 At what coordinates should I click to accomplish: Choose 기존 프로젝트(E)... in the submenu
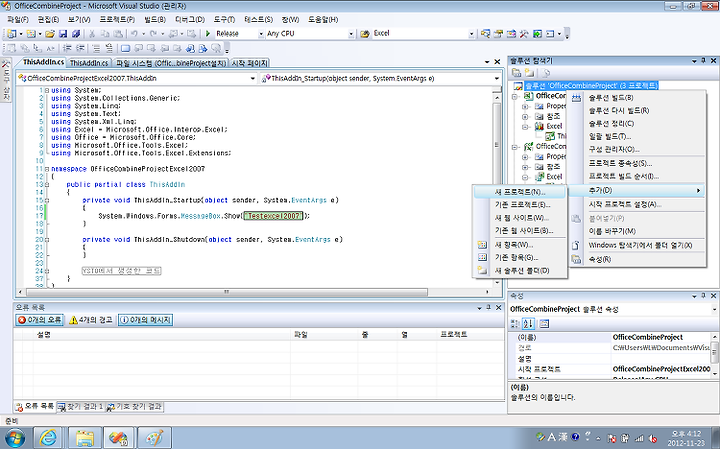(520, 205)
